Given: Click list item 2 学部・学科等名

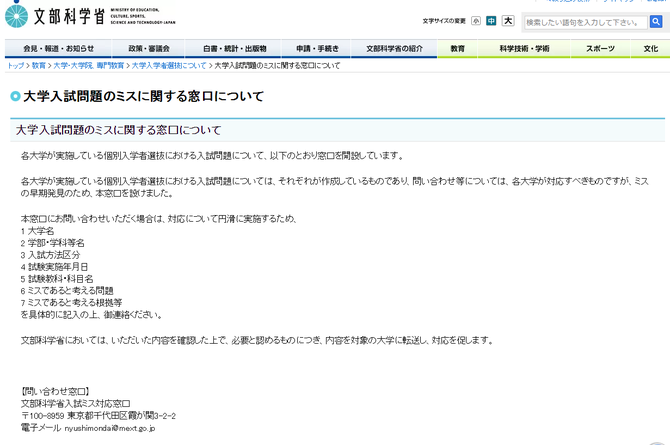Looking at the screenshot, I should [x=53, y=243].
